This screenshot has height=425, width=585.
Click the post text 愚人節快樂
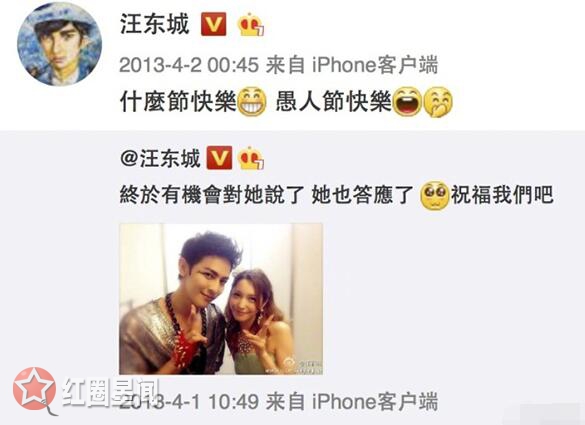pyautogui.click(x=333, y=102)
